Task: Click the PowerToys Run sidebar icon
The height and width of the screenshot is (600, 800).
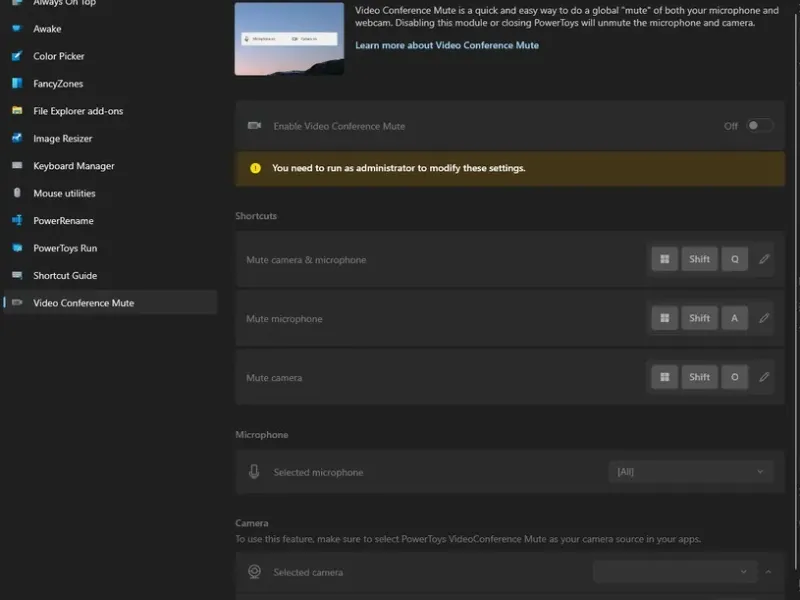Action: pyautogui.click(x=17, y=248)
